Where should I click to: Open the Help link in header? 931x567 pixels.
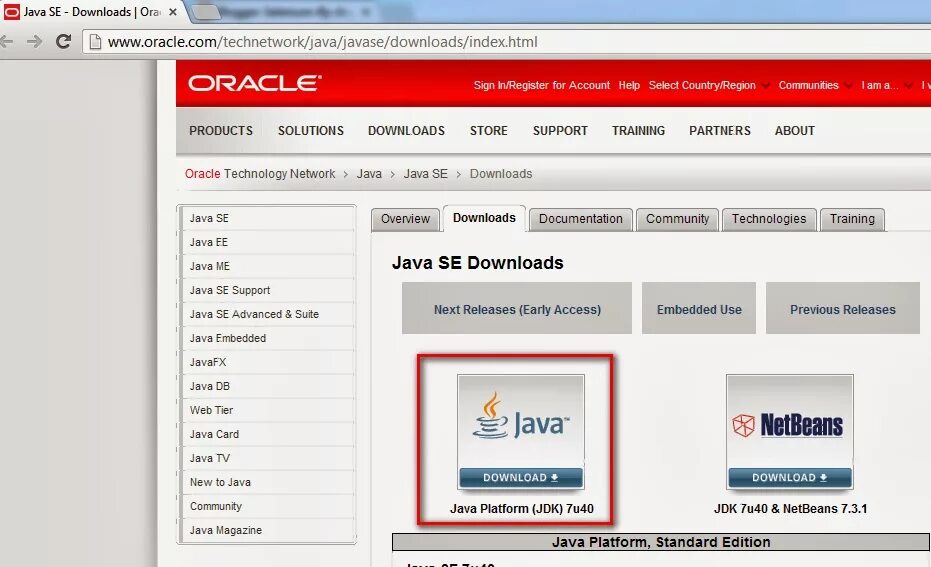point(629,85)
